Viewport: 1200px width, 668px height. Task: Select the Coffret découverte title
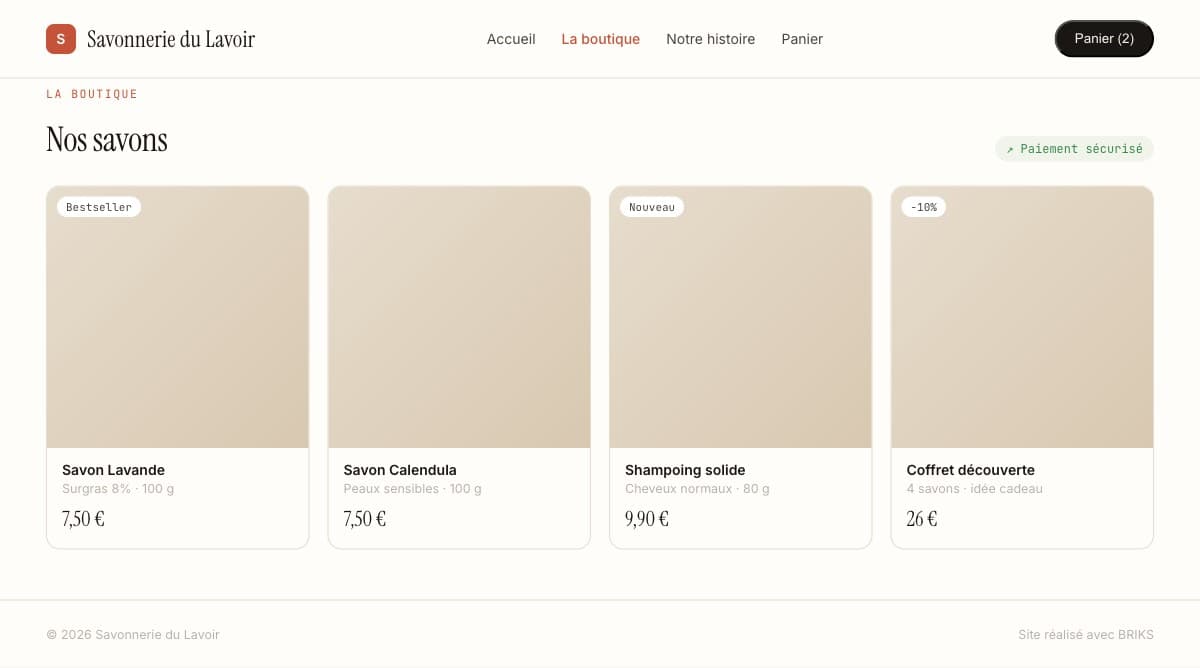click(x=971, y=470)
